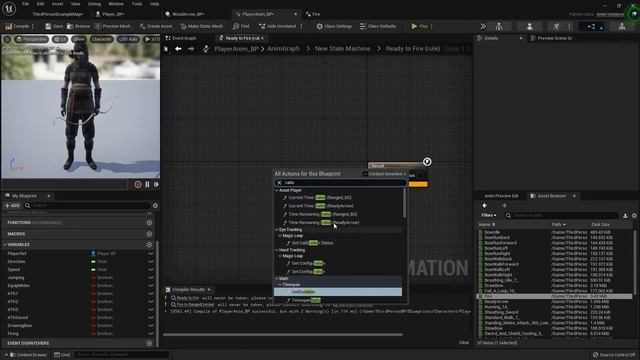Expand the toolbar overflow chevrons

483,26
